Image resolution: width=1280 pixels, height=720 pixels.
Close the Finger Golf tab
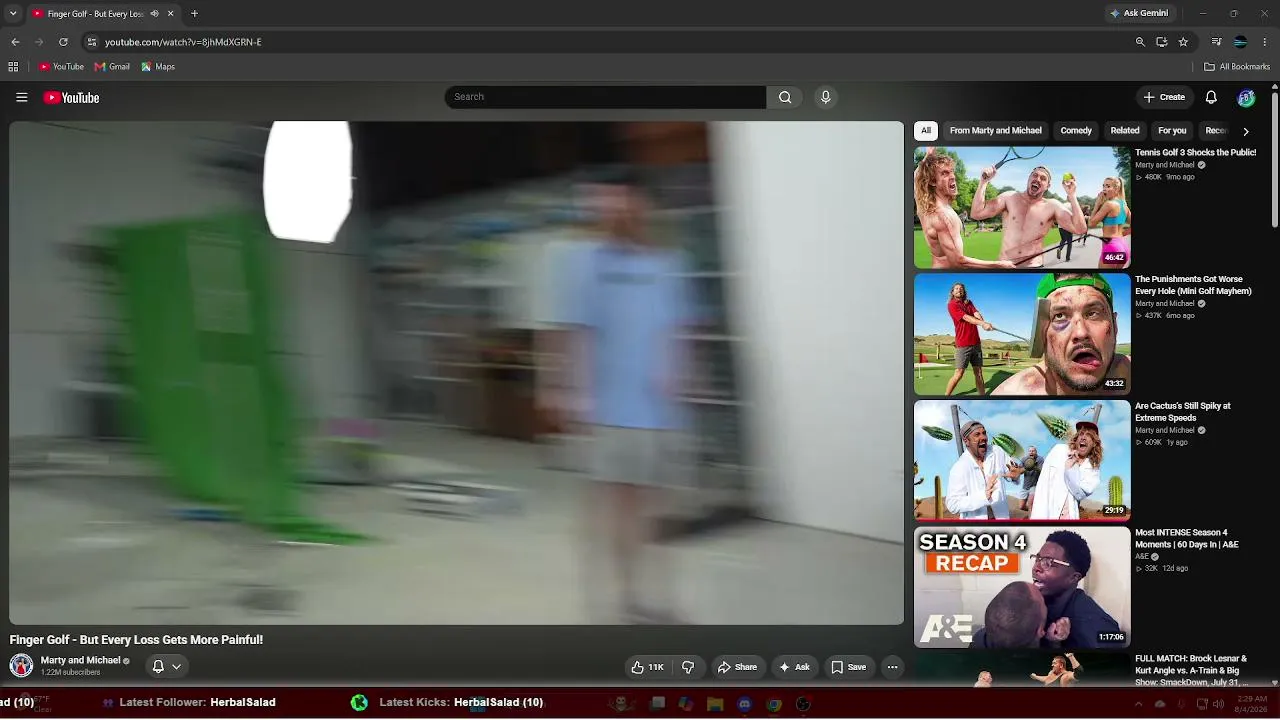(x=170, y=14)
